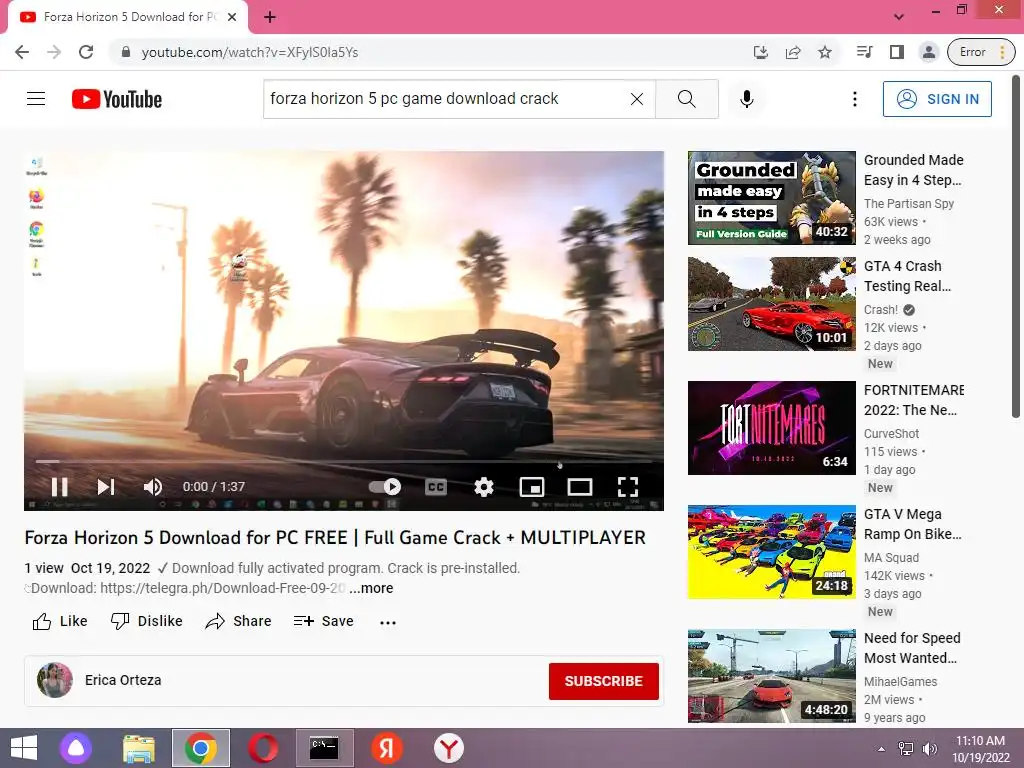Select the Forza Horizon 5 tab
Image resolution: width=1024 pixels, height=768 pixels.
coord(129,17)
